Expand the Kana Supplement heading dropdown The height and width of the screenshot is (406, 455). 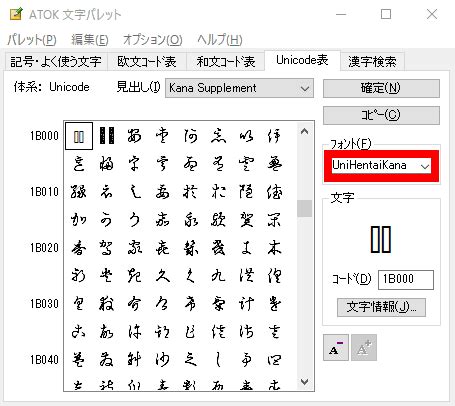coord(239,88)
